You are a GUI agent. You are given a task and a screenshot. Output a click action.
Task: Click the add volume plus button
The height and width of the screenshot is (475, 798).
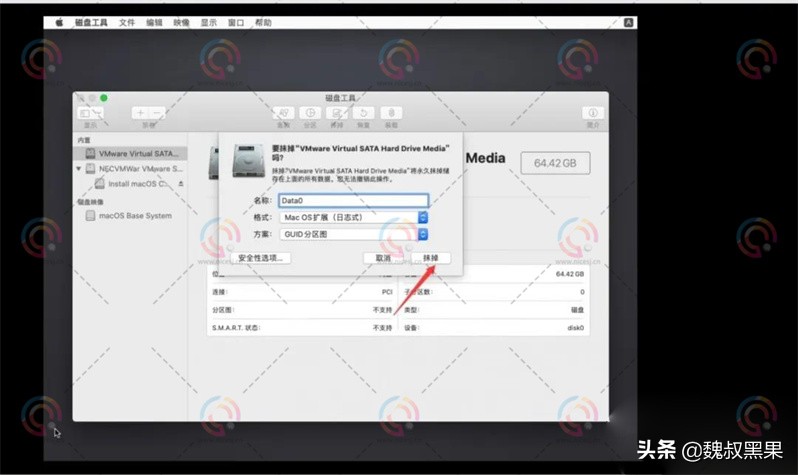click(x=140, y=113)
